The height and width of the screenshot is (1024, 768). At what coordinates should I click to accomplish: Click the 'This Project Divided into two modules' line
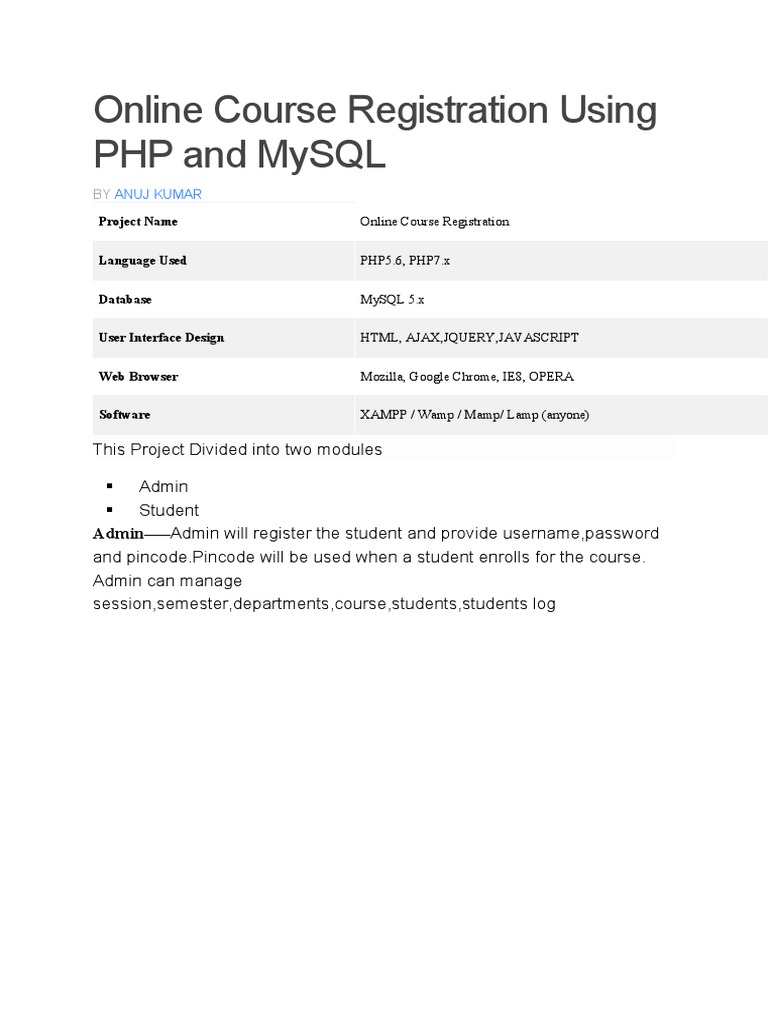point(237,450)
